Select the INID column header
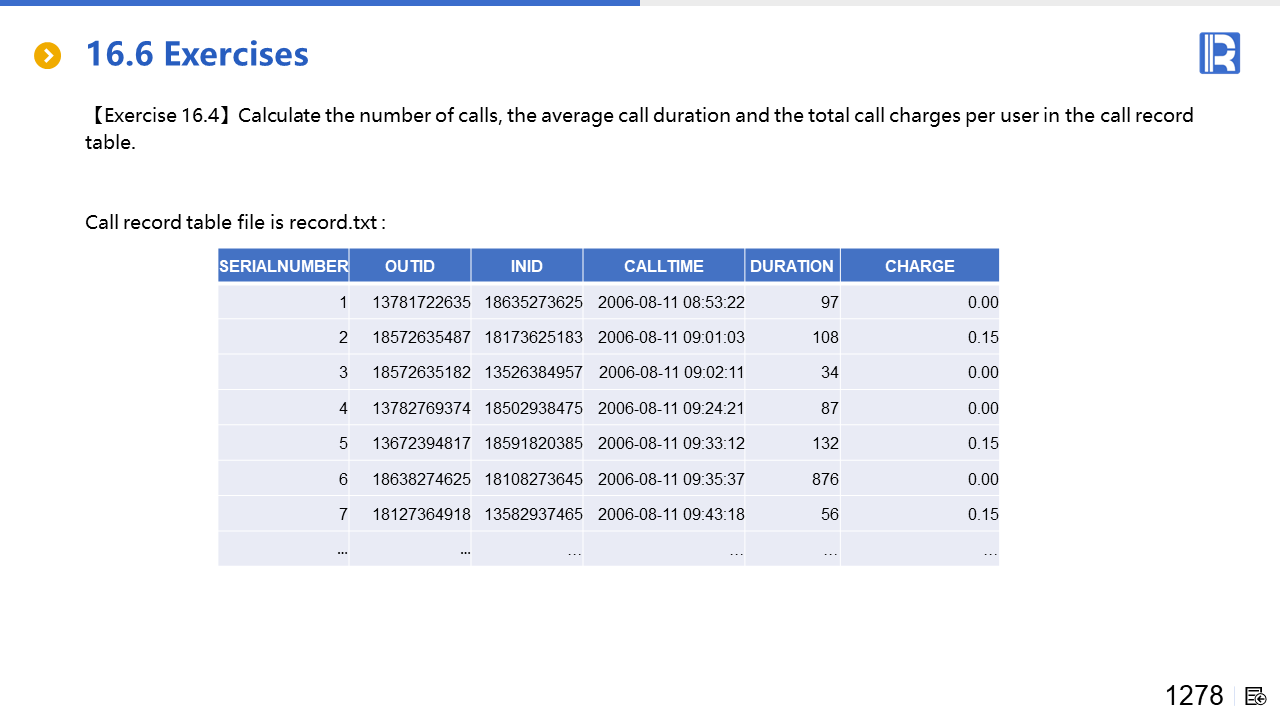 [x=527, y=266]
